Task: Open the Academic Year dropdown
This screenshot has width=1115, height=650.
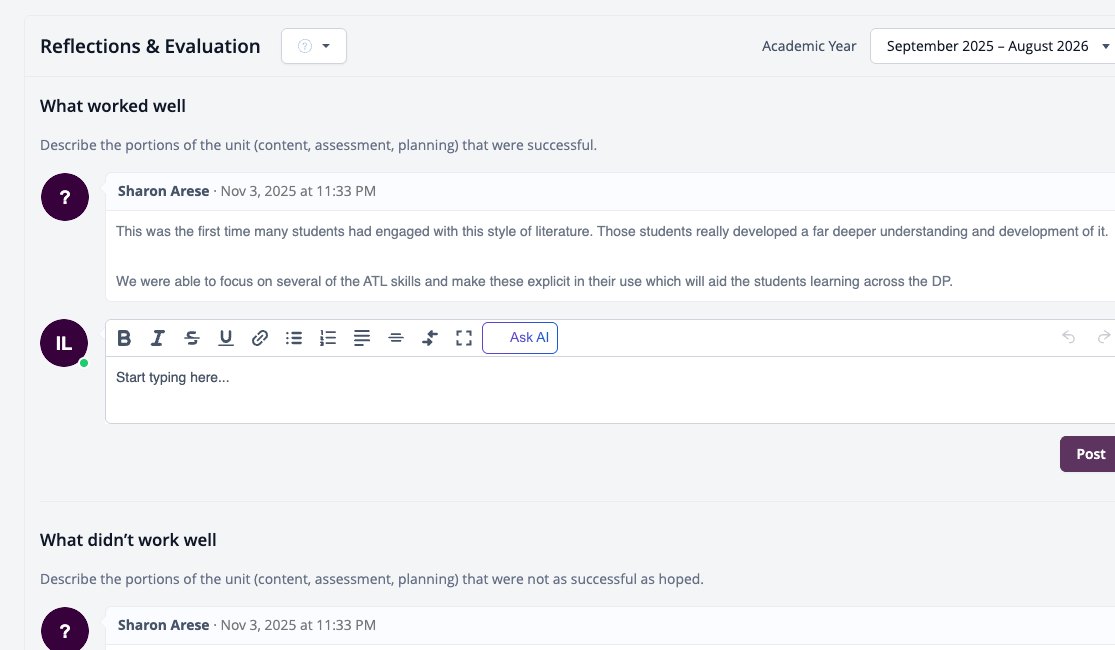Action: click(x=993, y=46)
